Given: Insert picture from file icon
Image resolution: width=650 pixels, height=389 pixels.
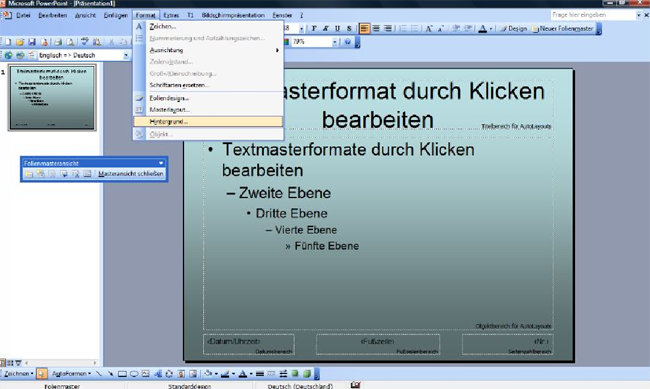Looking at the screenshot, I should [193, 374].
